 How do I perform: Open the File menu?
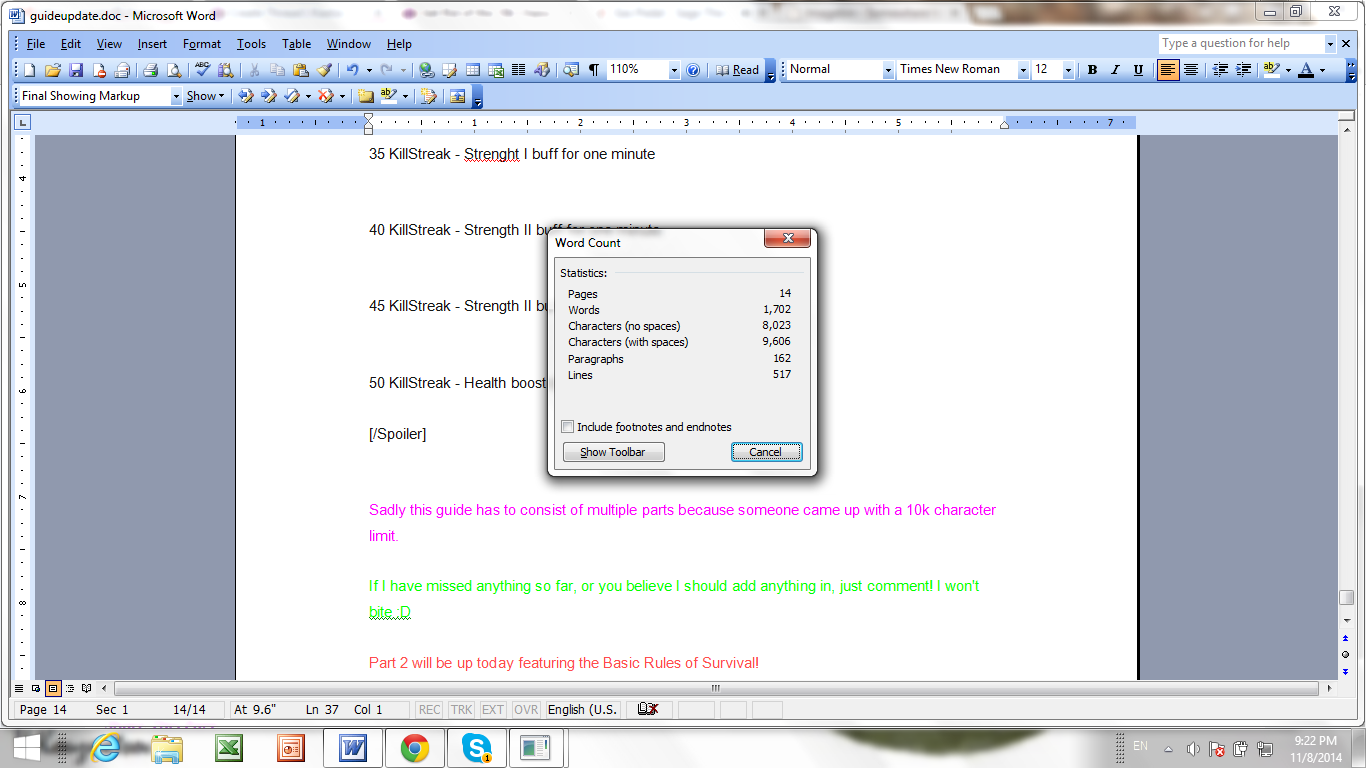point(36,44)
